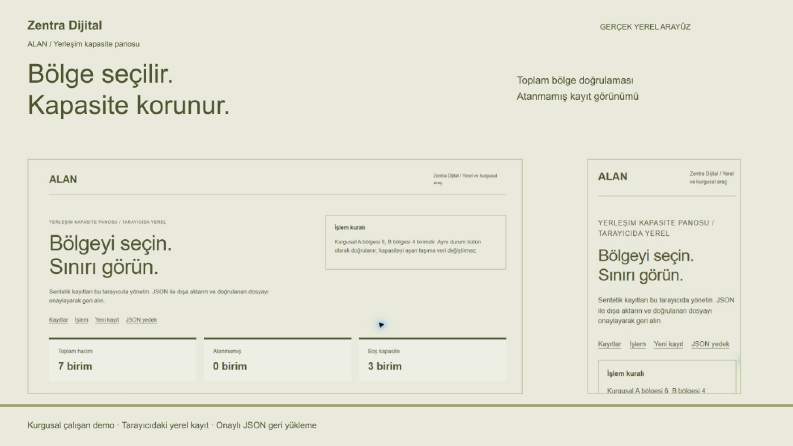Click the ALAN logo in the narrow preview
Screen dimensions: 793x446
[612, 176]
